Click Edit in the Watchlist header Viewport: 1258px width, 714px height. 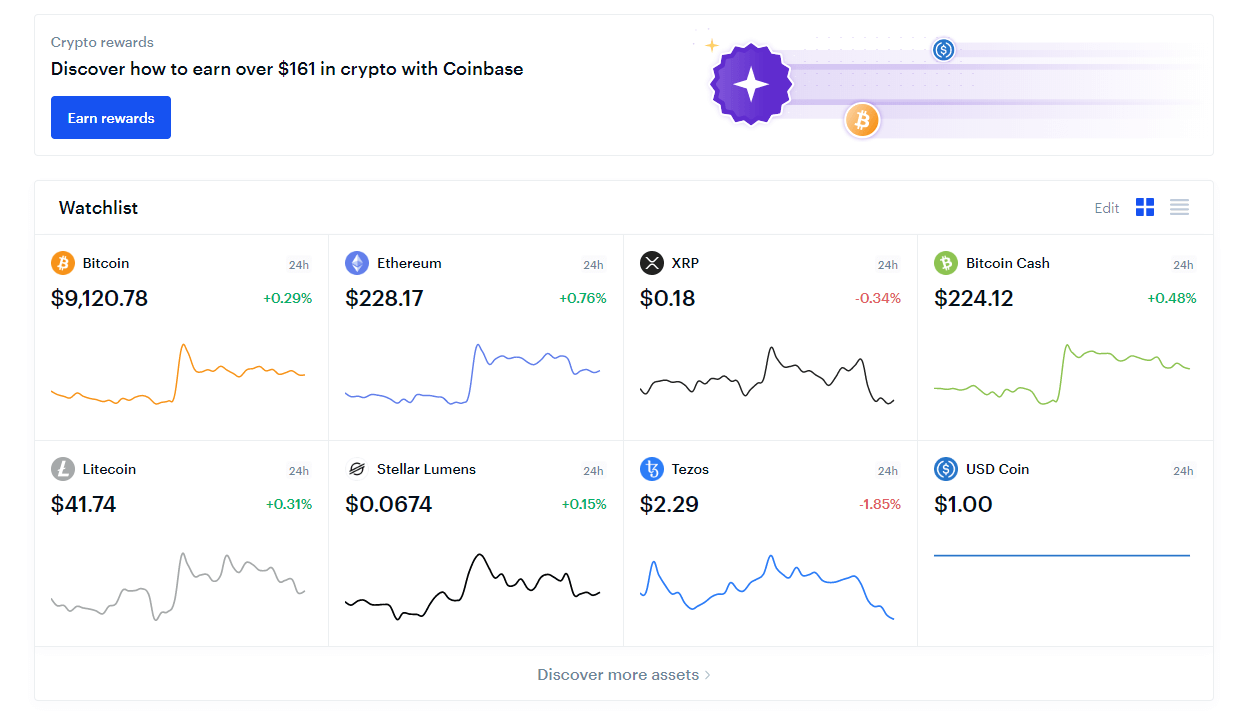1107,208
